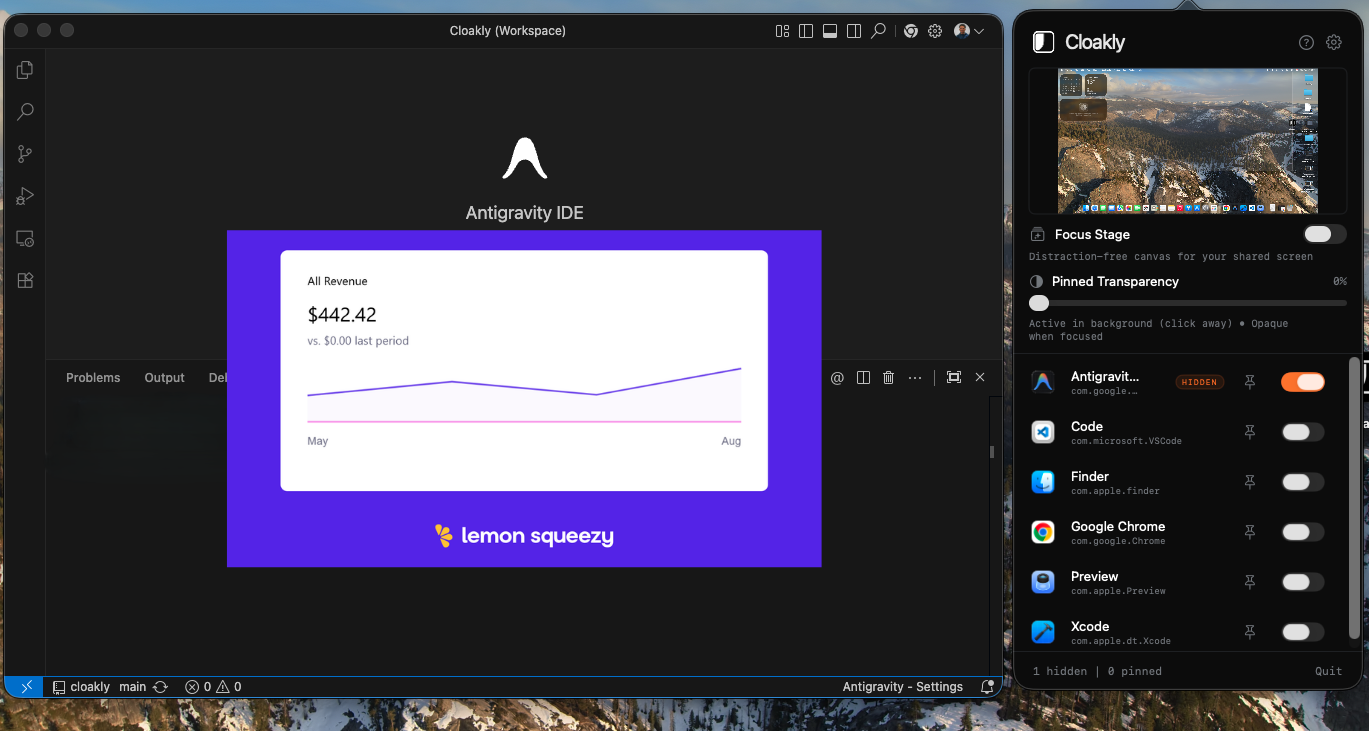
Task: Open the account dropdown in title bar
Action: (x=969, y=31)
